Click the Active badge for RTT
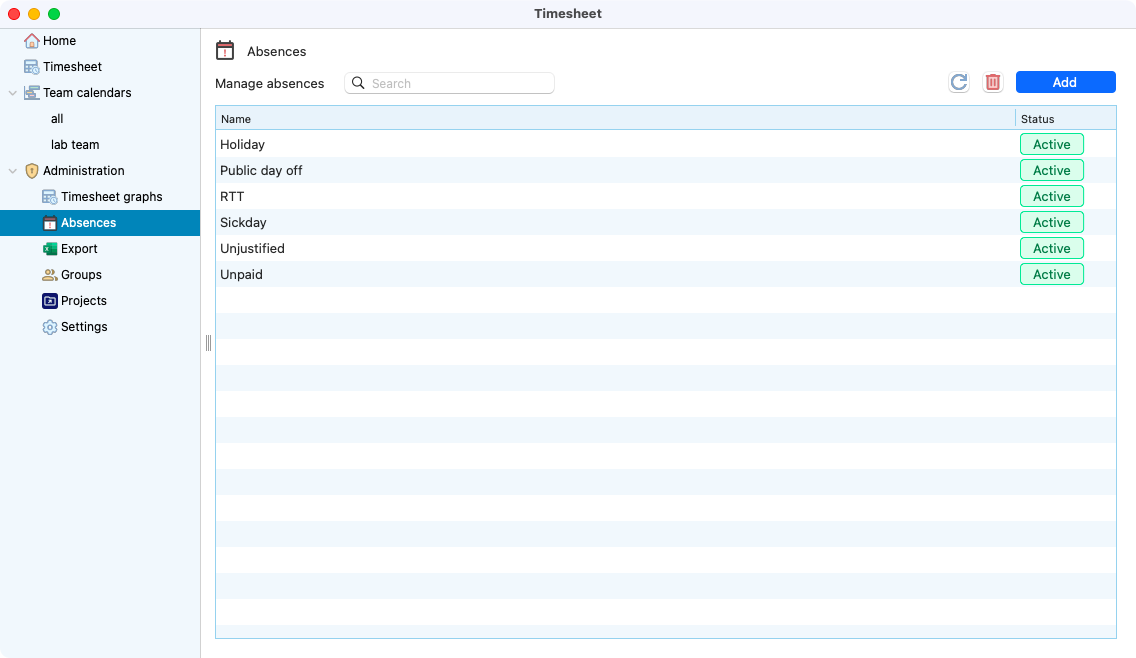 tap(1051, 196)
